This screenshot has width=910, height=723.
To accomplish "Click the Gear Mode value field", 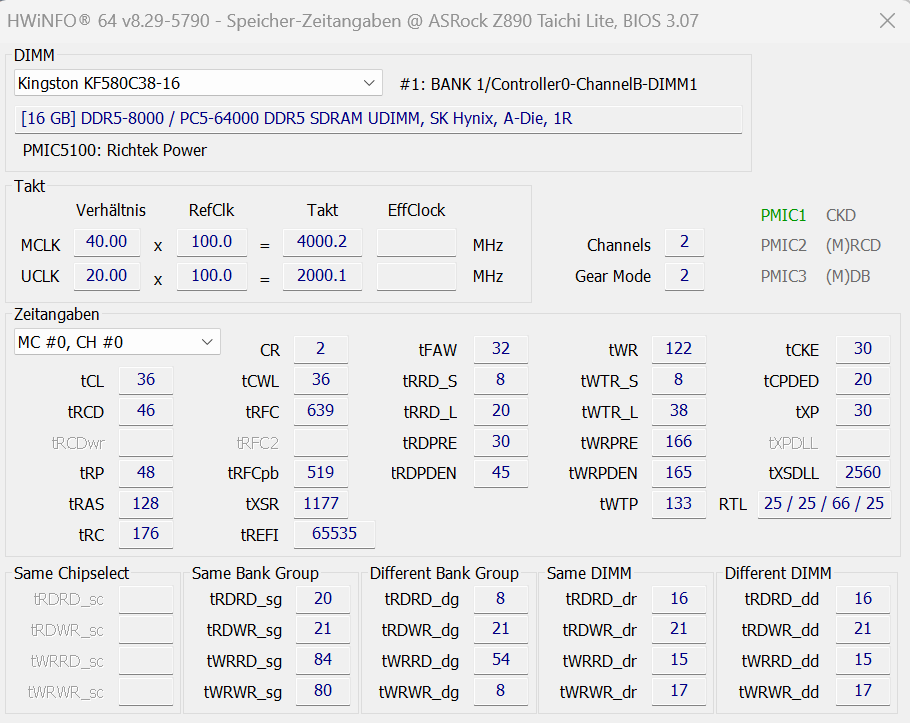I will pyautogui.click(x=684, y=276).
